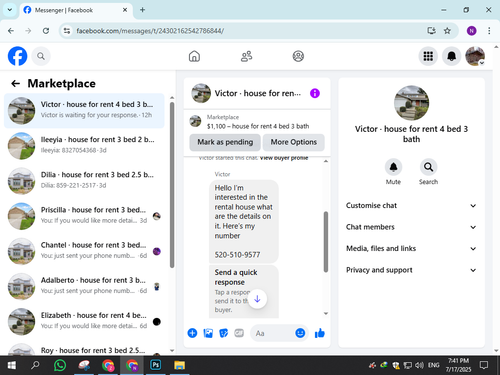This screenshot has height=375, width=500.
Task: Choose a sticker icon in composer
Action: click(x=224, y=333)
